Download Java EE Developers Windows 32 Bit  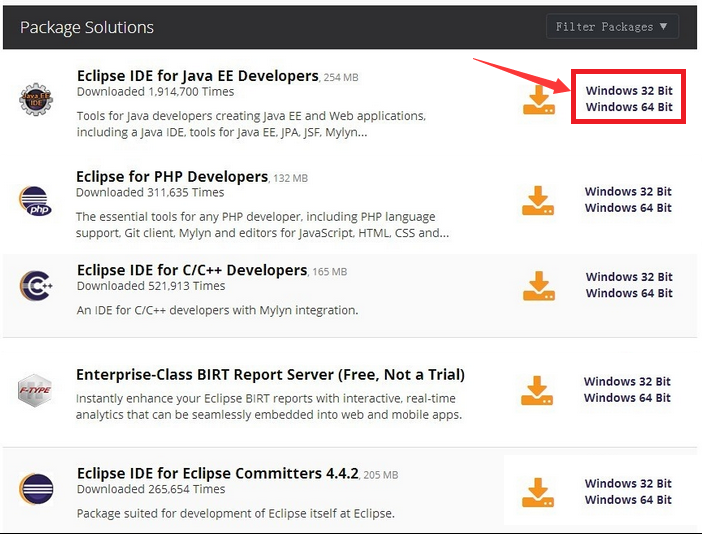coord(629,91)
